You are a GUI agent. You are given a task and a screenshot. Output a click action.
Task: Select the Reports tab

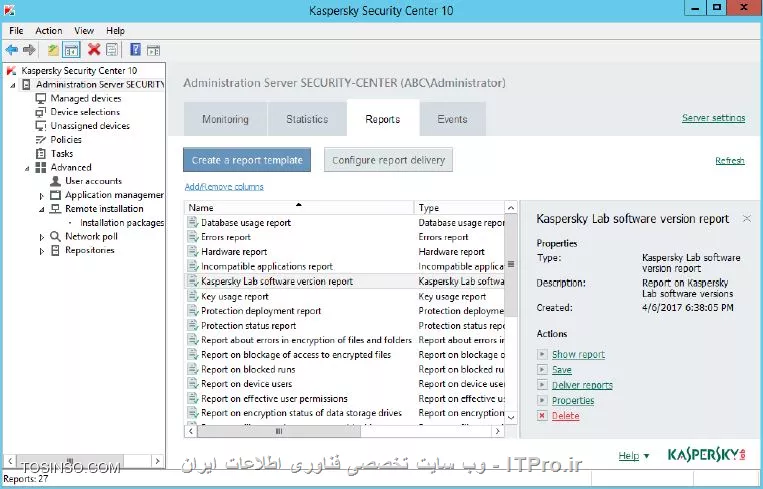[383, 119]
